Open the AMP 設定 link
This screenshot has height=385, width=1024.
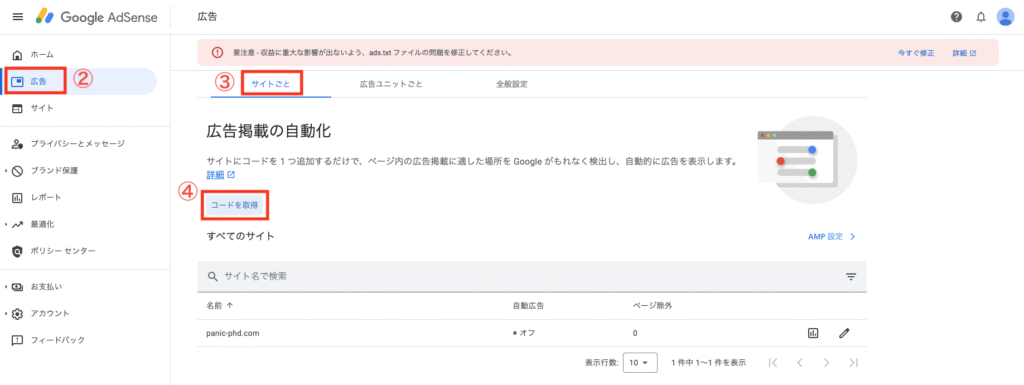(x=831, y=236)
